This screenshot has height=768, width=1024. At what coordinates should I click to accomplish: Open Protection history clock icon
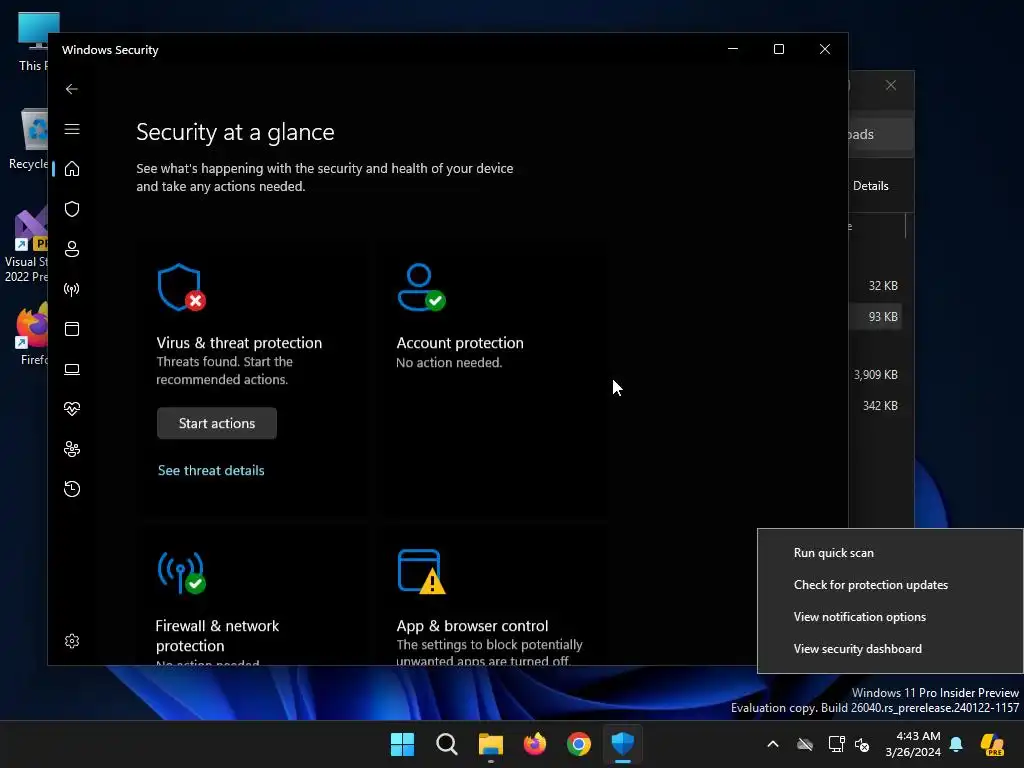(x=72, y=489)
